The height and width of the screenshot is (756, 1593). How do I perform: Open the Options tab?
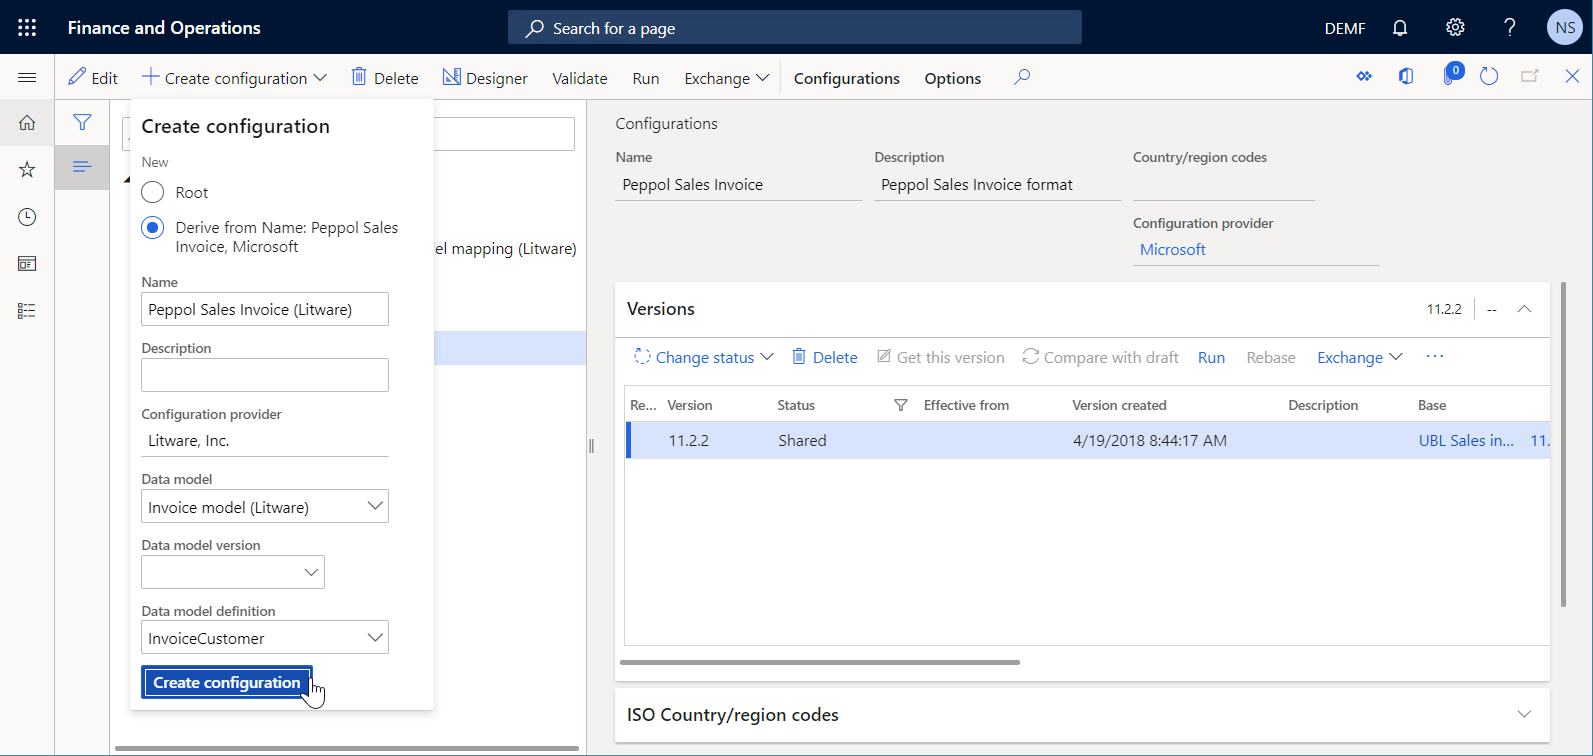(952, 78)
